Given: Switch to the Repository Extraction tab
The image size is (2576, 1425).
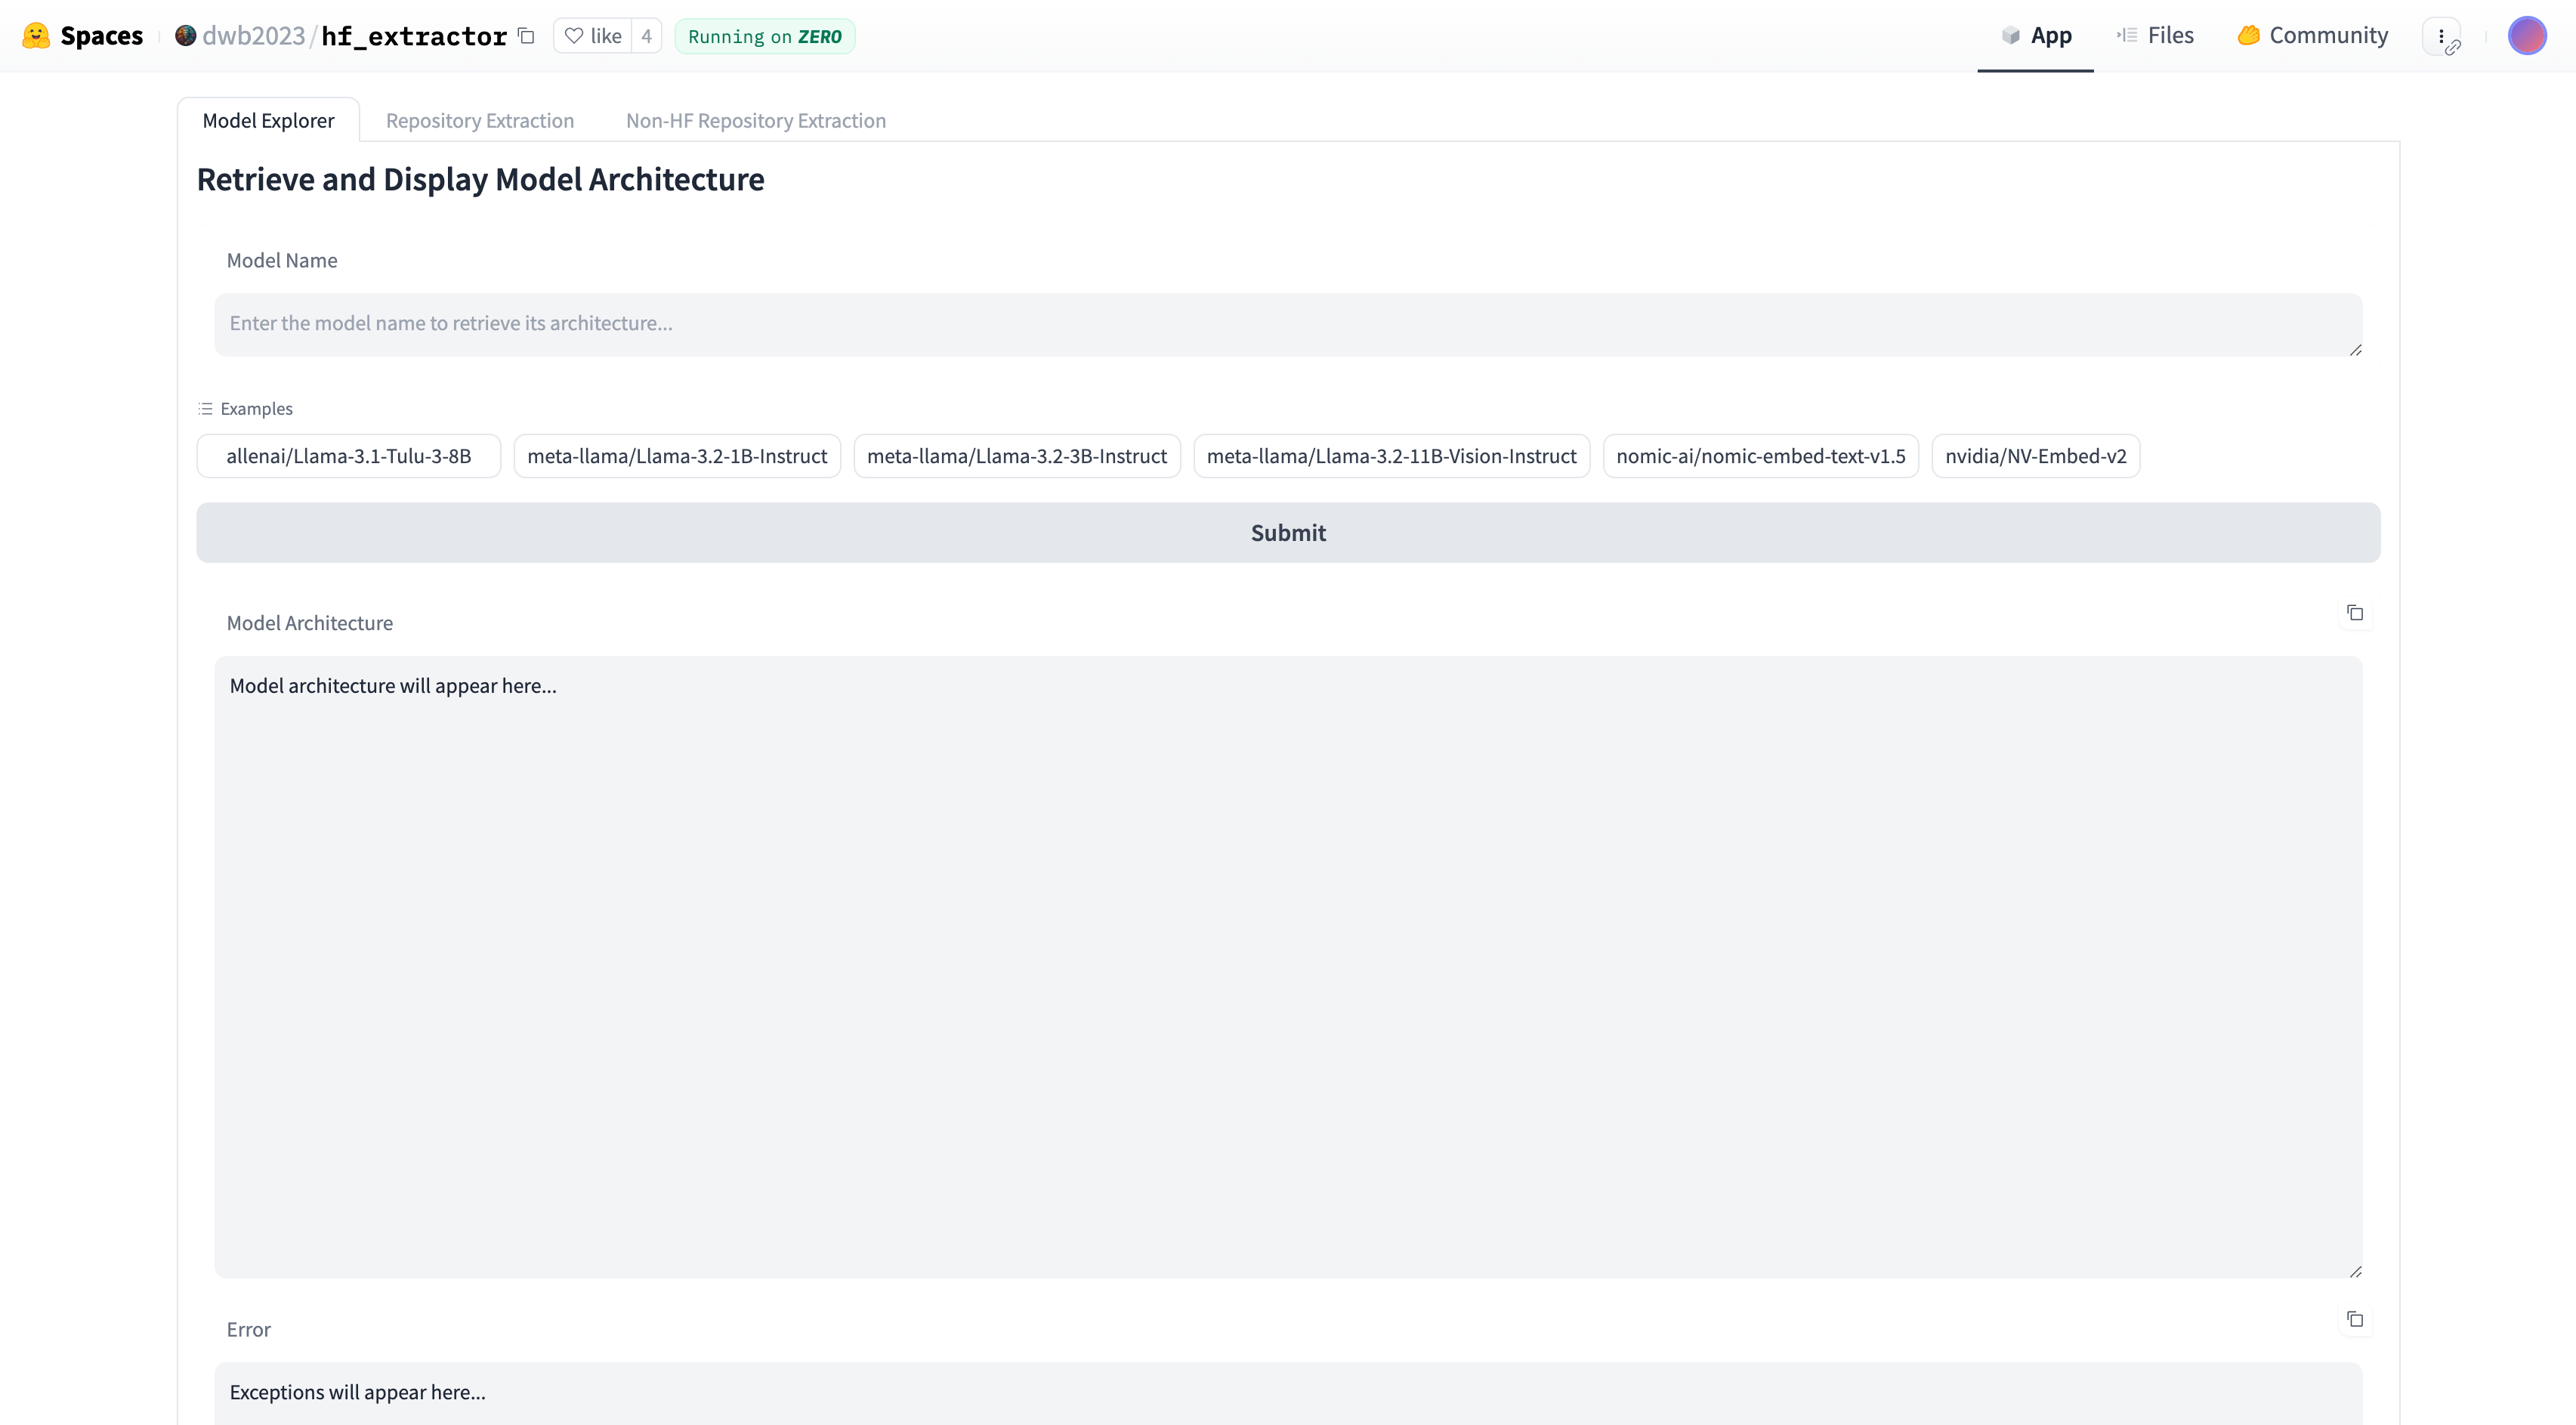Looking at the screenshot, I should 479,119.
